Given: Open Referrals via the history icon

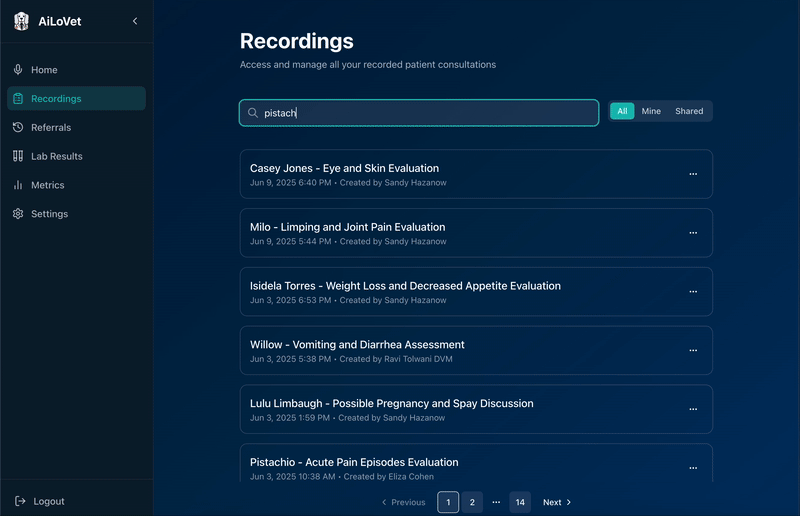Looking at the screenshot, I should pyautogui.click(x=18, y=127).
